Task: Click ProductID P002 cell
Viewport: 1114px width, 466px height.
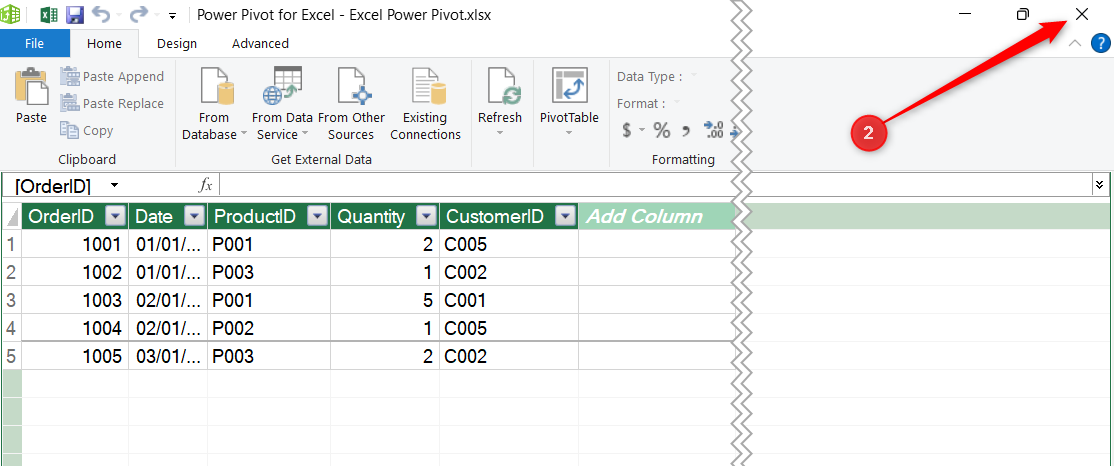Action: (269, 328)
